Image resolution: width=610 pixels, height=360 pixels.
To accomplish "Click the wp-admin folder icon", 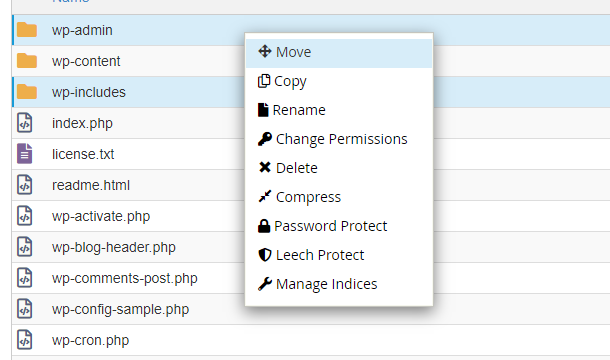I will click(x=27, y=30).
